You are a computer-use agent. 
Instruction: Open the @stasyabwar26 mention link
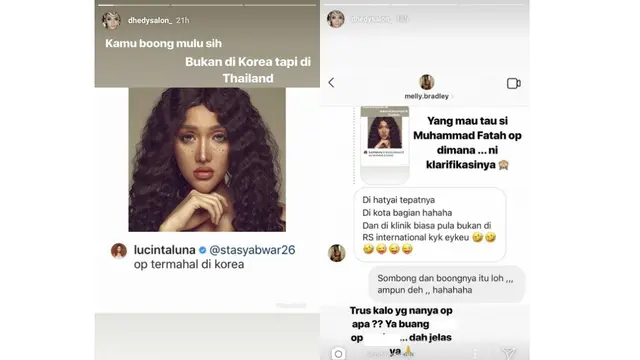coord(252,250)
